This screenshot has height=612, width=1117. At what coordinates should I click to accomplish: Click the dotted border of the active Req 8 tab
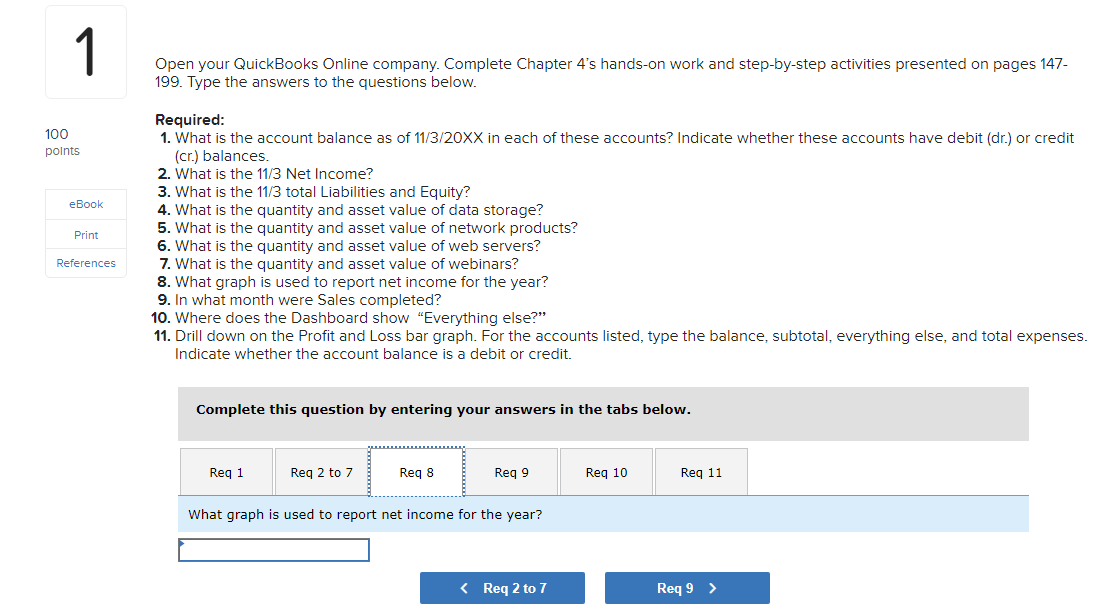pos(416,449)
